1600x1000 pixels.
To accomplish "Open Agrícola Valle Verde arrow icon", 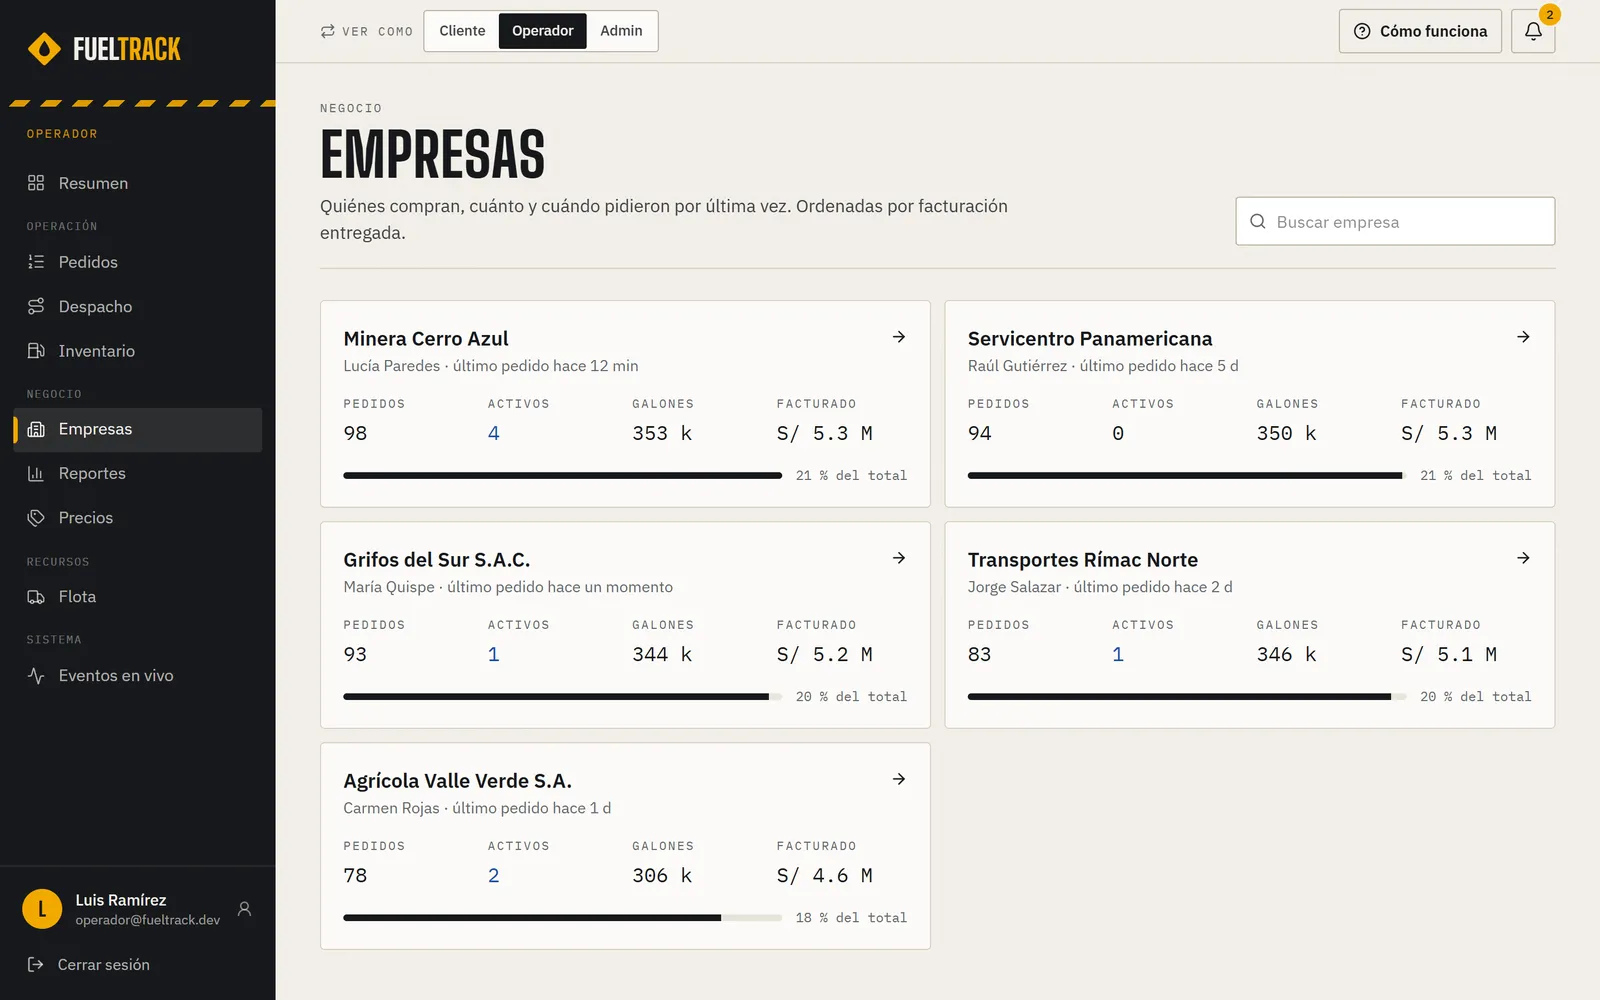I will point(899,779).
